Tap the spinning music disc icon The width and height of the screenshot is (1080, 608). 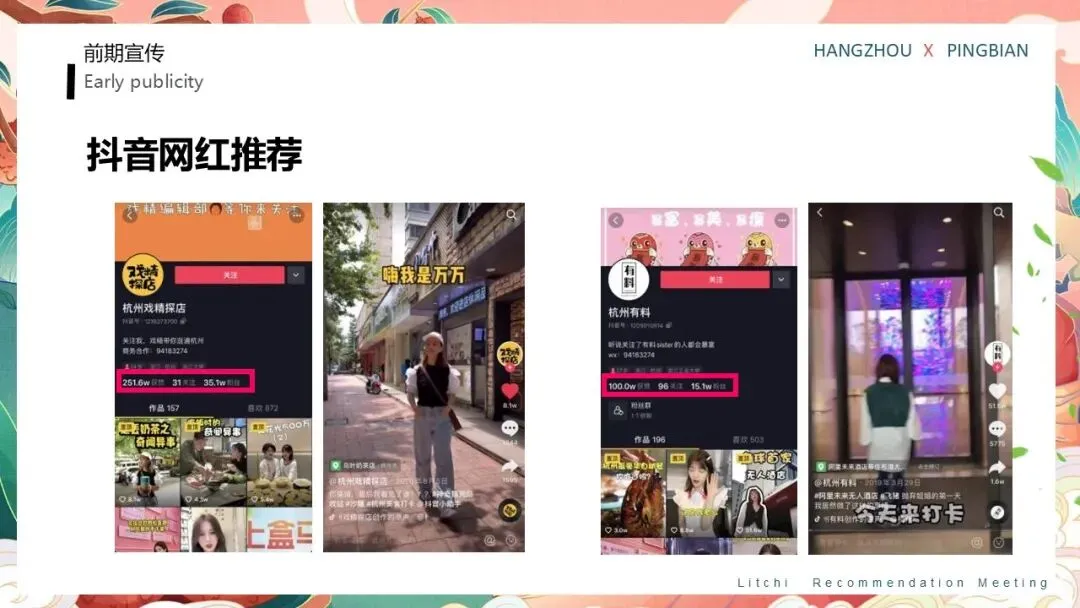(x=509, y=508)
